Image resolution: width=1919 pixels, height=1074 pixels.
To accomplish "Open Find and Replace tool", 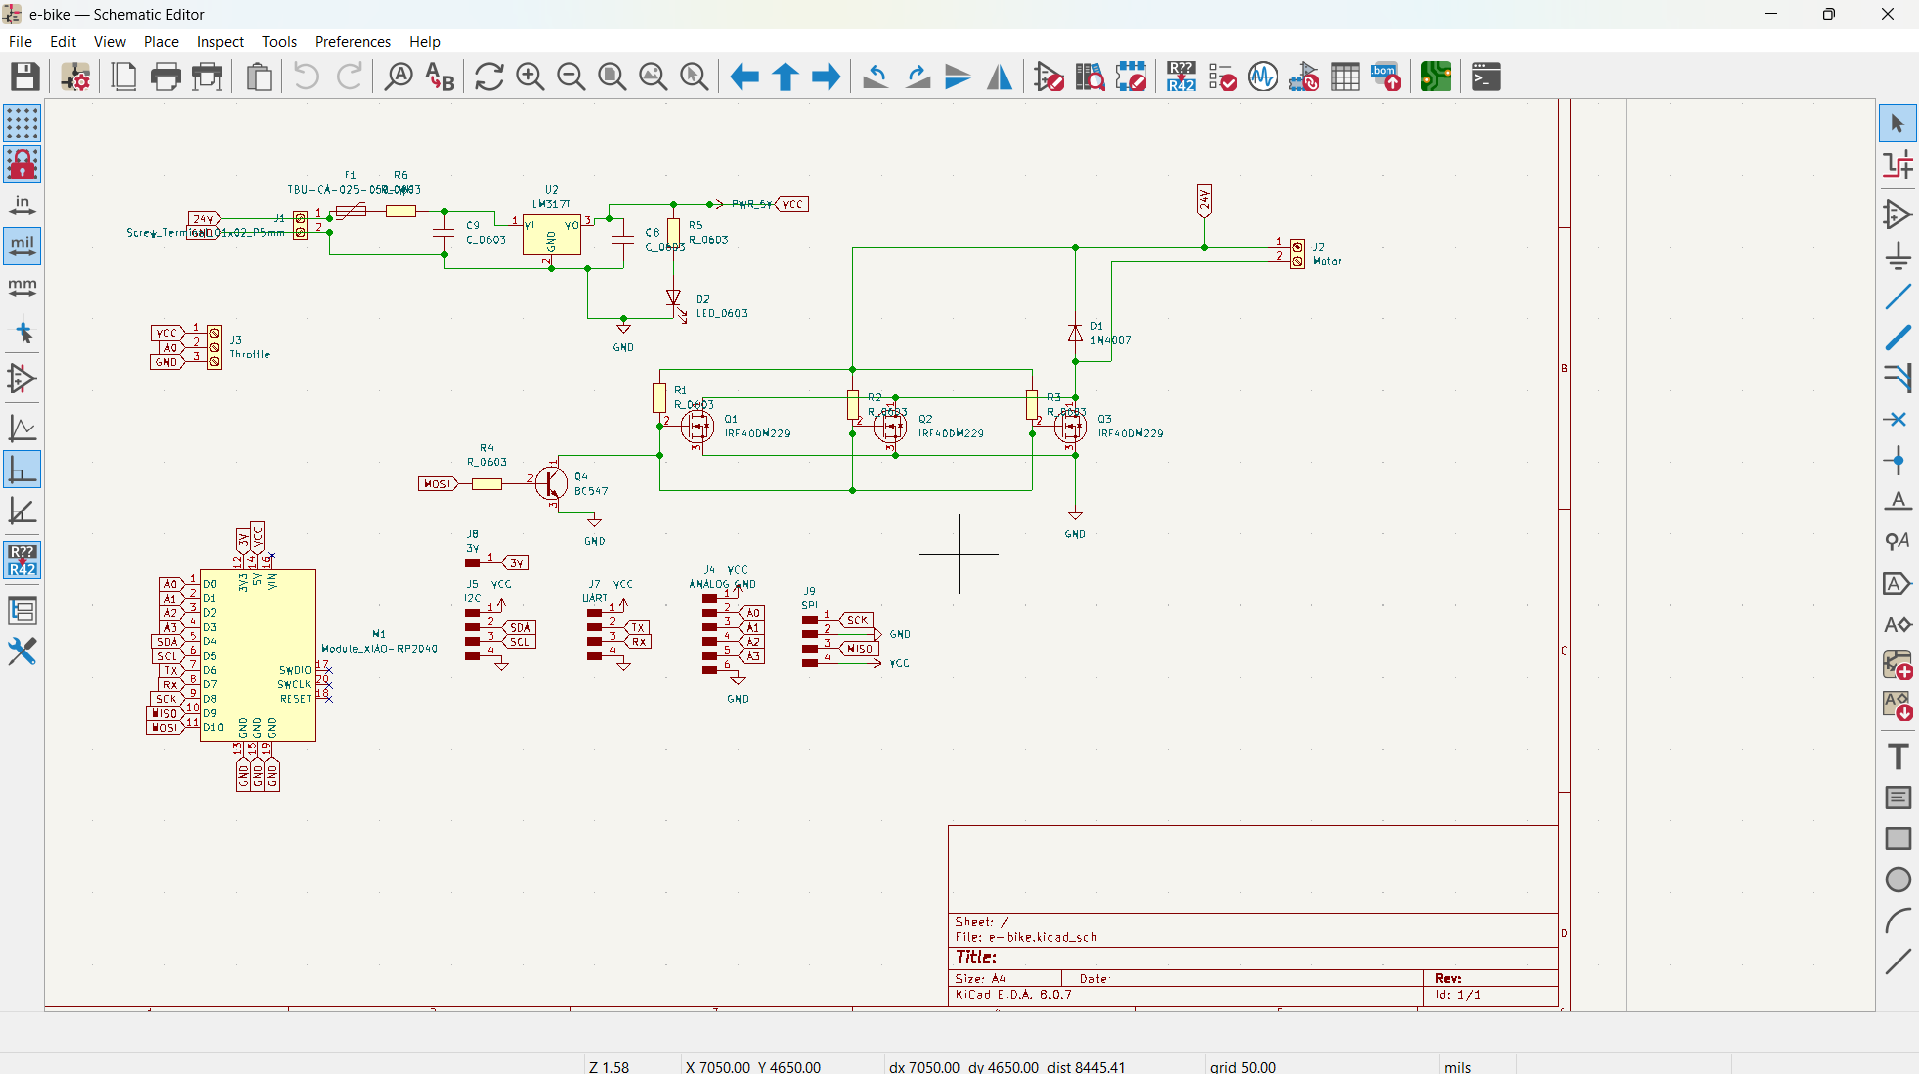I will (x=440, y=76).
